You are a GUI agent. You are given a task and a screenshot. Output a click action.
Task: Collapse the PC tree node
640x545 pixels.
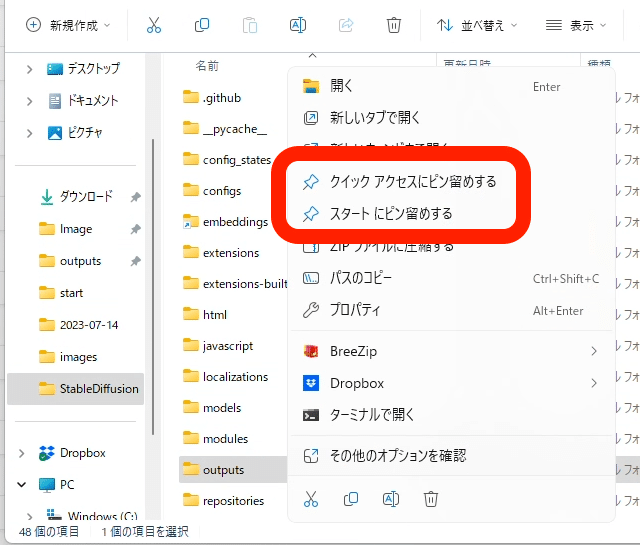coord(21,485)
